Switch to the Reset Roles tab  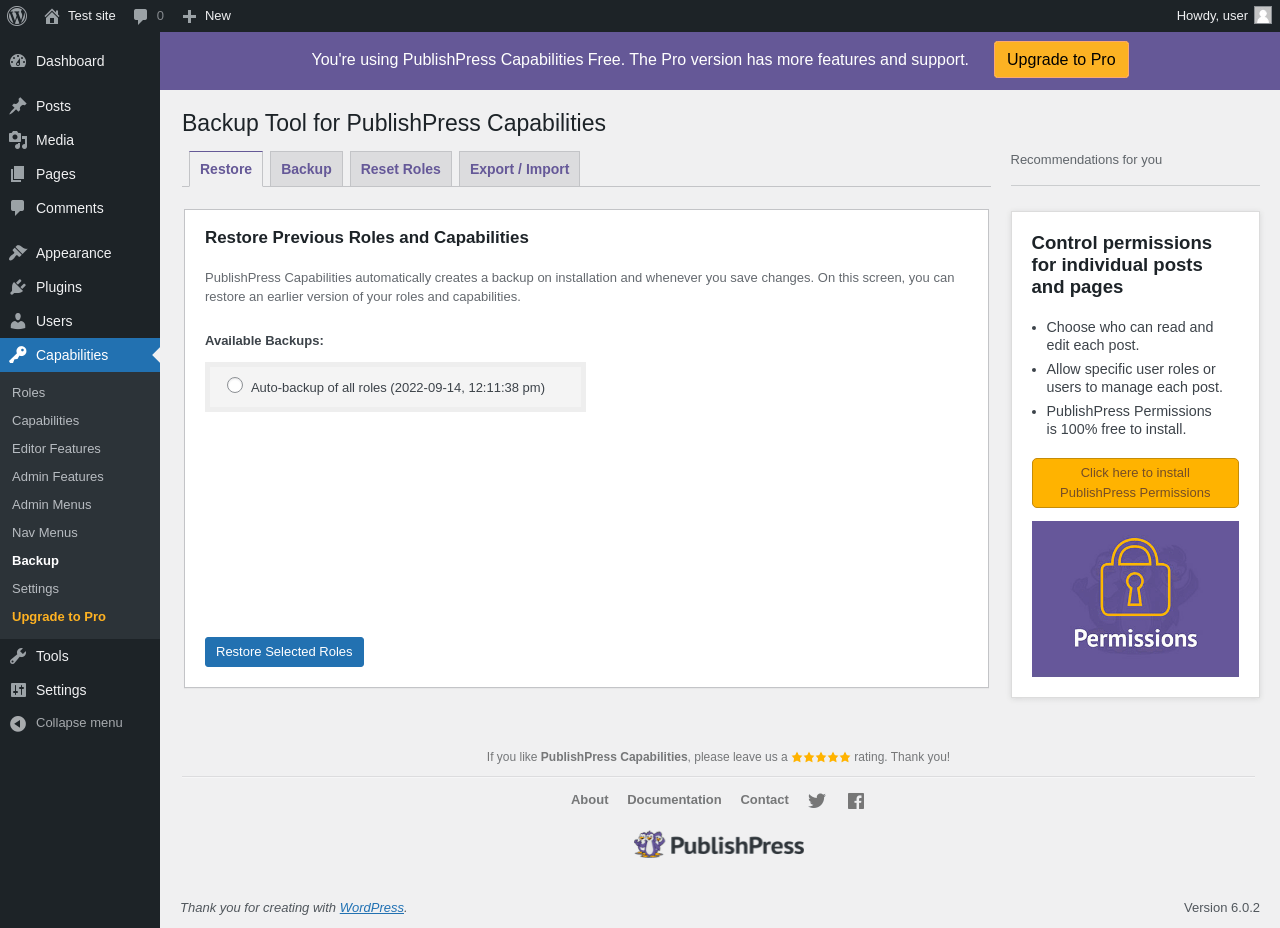(x=401, y=169)
